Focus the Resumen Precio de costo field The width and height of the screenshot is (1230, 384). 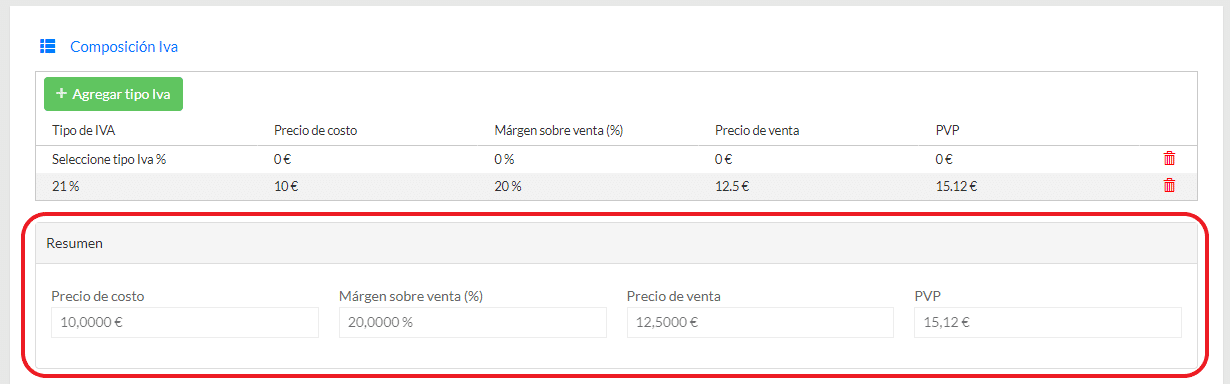tap(185, 322)
